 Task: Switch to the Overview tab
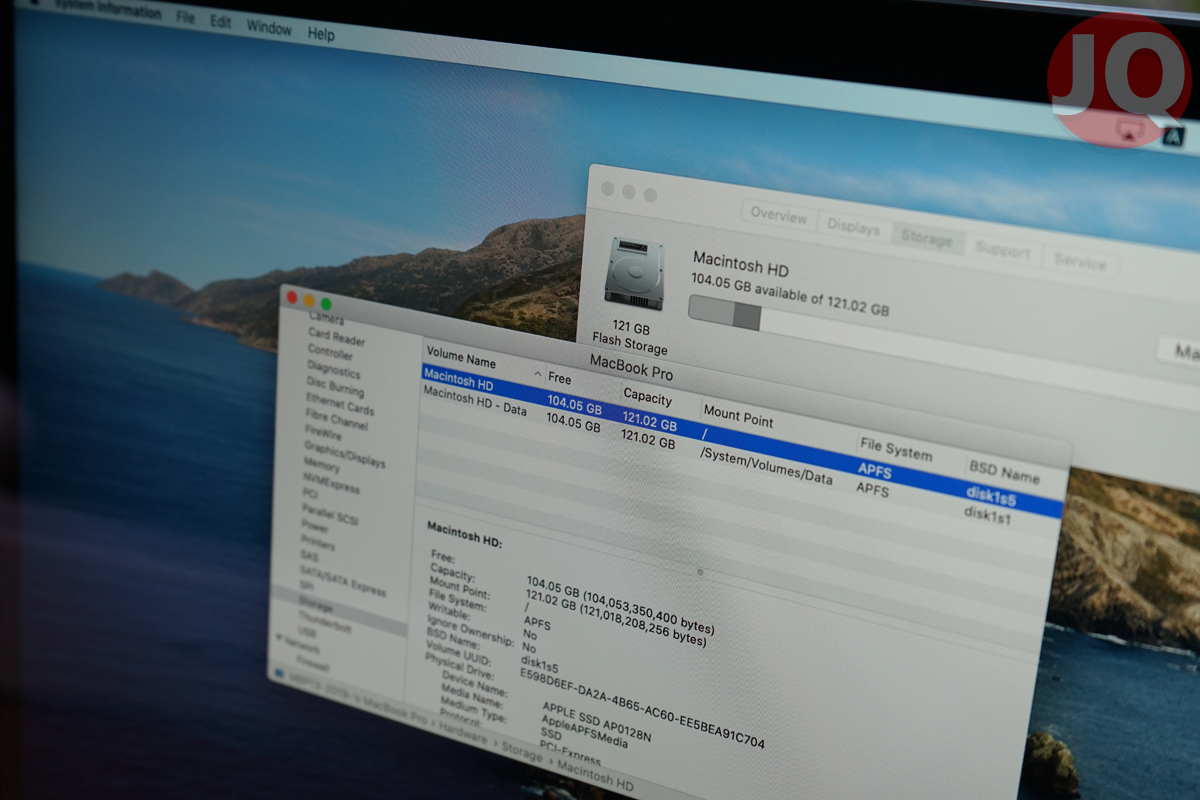click(x=778, y=216)
